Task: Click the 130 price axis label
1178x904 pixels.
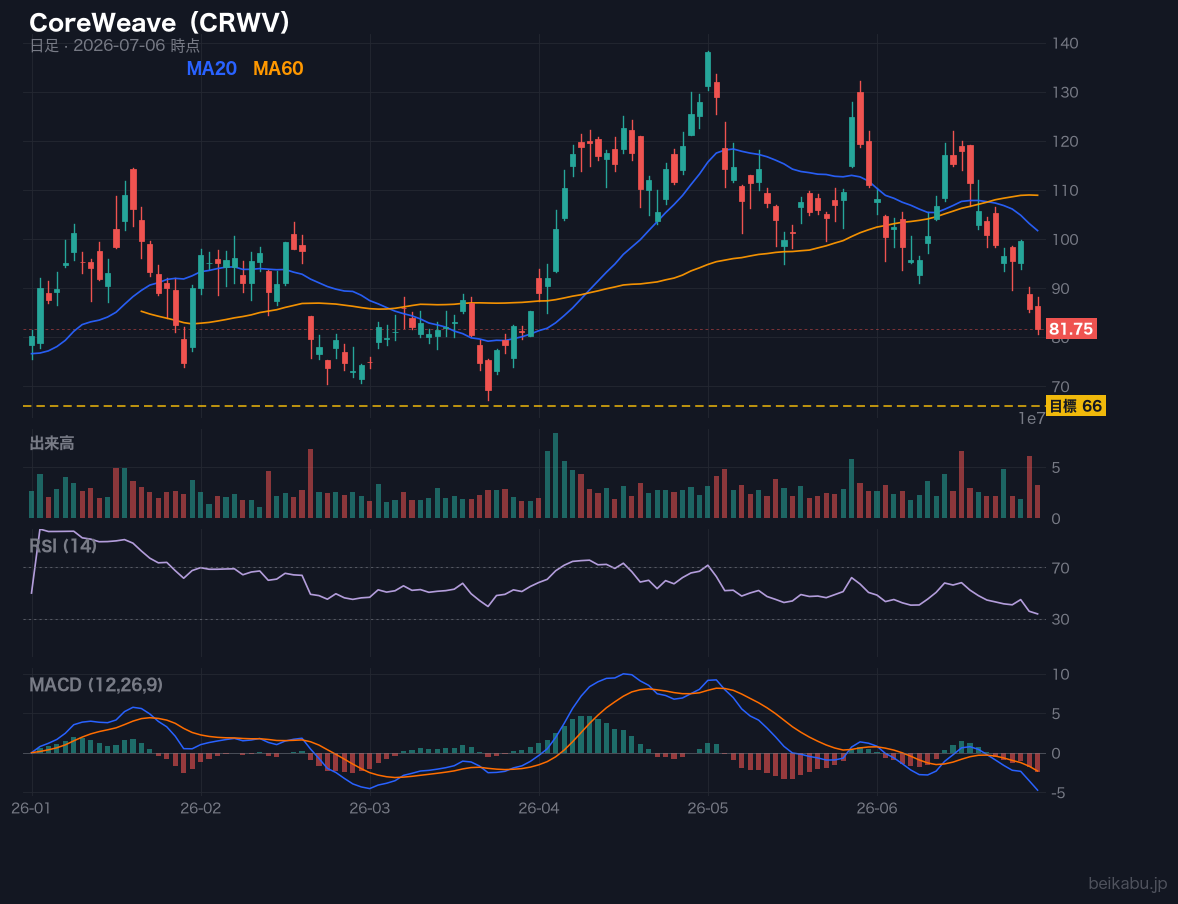Action: pyautogui.click(x=1065, y=92)
